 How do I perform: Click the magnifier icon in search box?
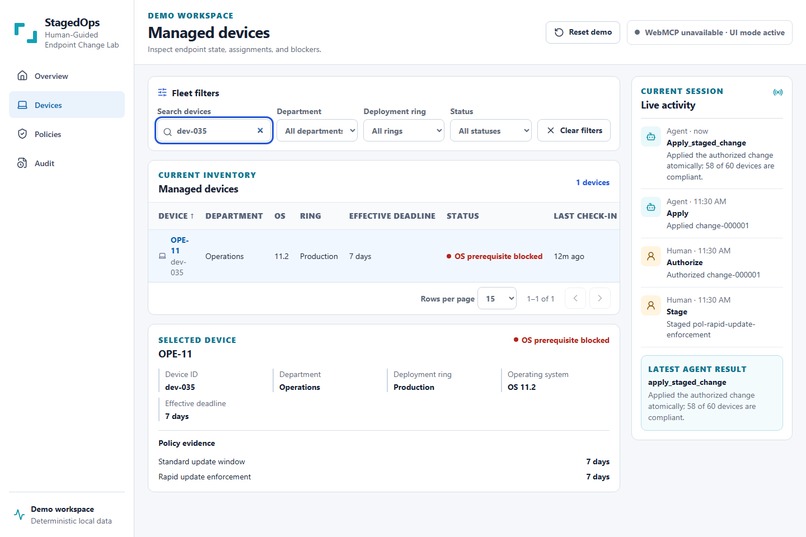[x=168, y=132]
